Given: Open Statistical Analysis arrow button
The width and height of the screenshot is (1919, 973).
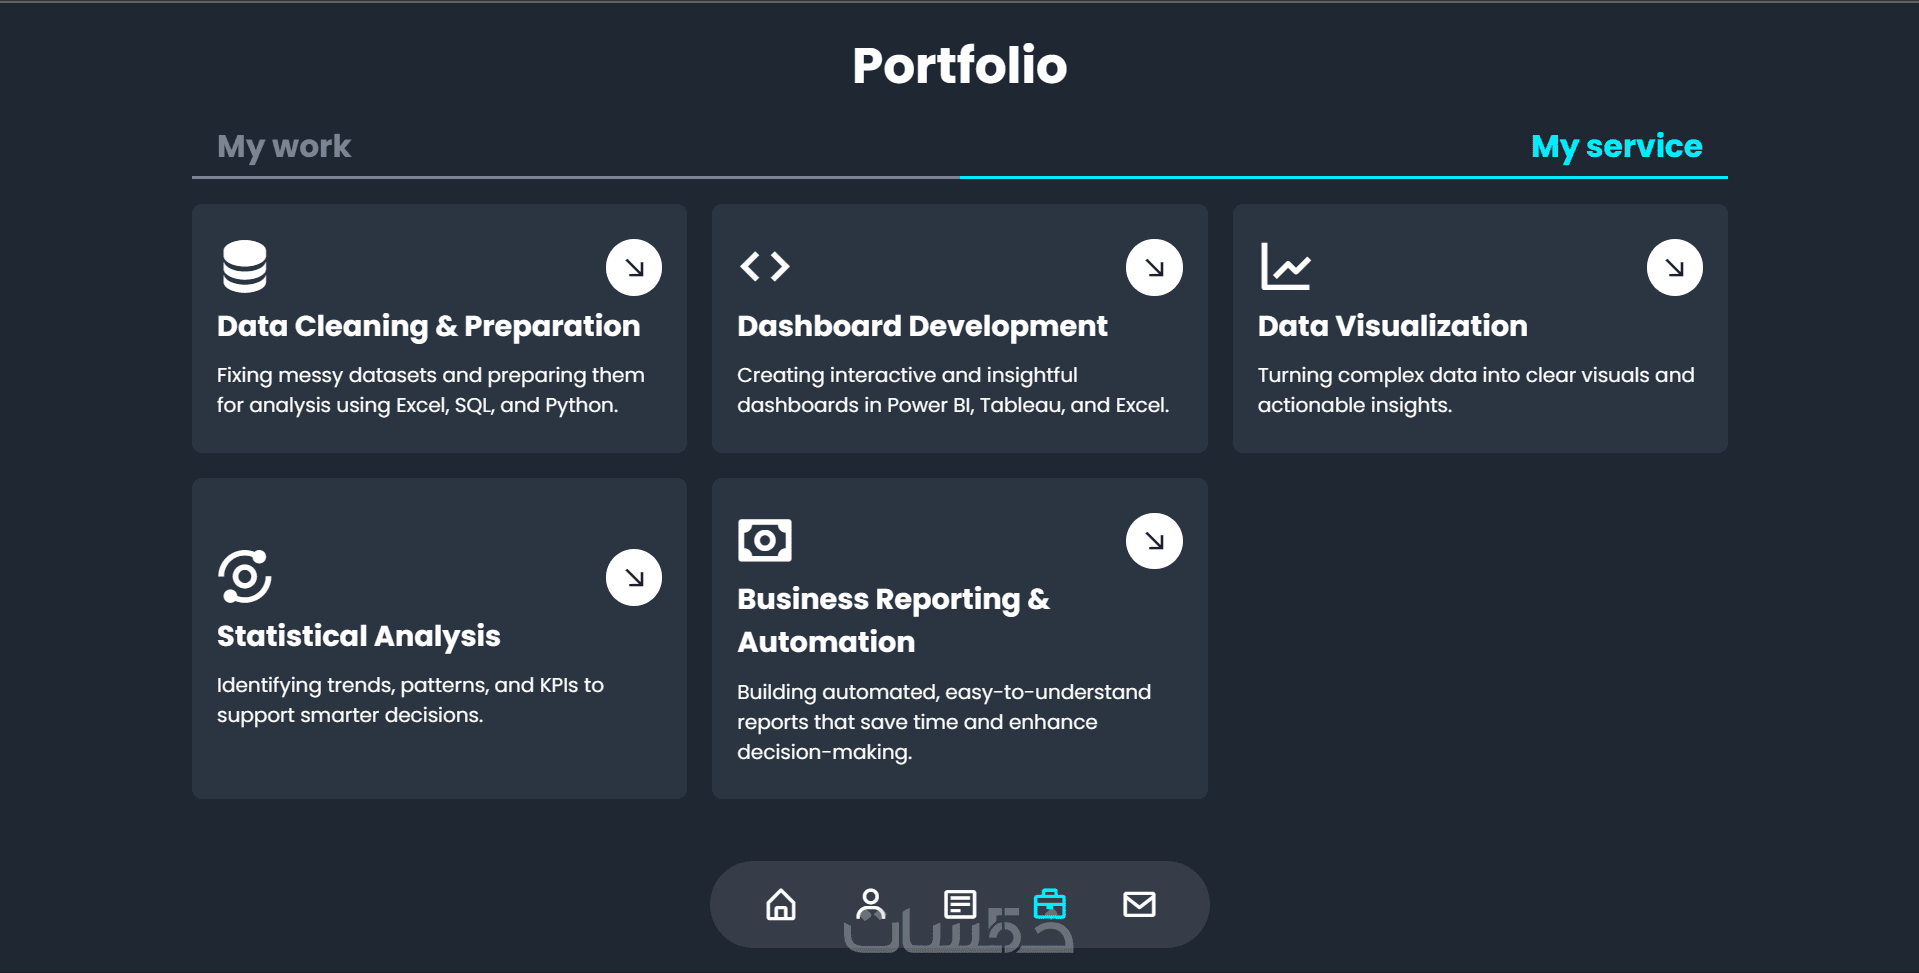Looking at the screenshot, I should point(634,578).
